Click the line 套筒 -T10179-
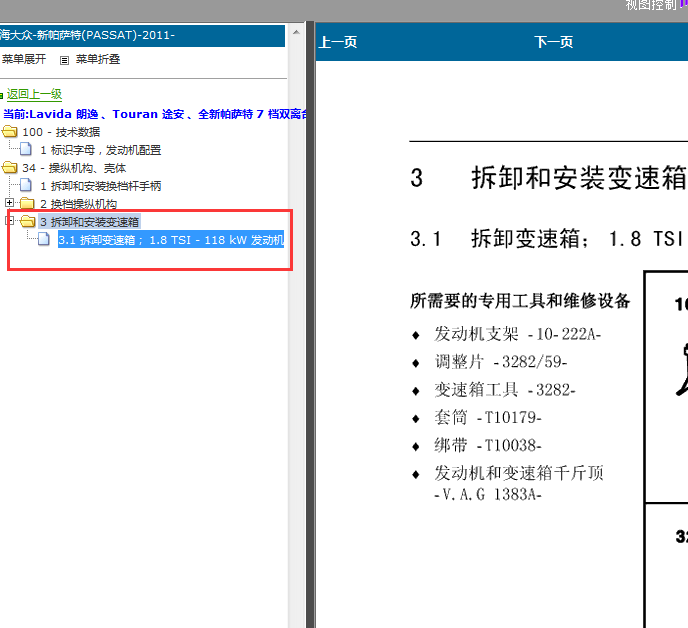The width and height of the screenshot is (688, 628). tap(488, 417)
